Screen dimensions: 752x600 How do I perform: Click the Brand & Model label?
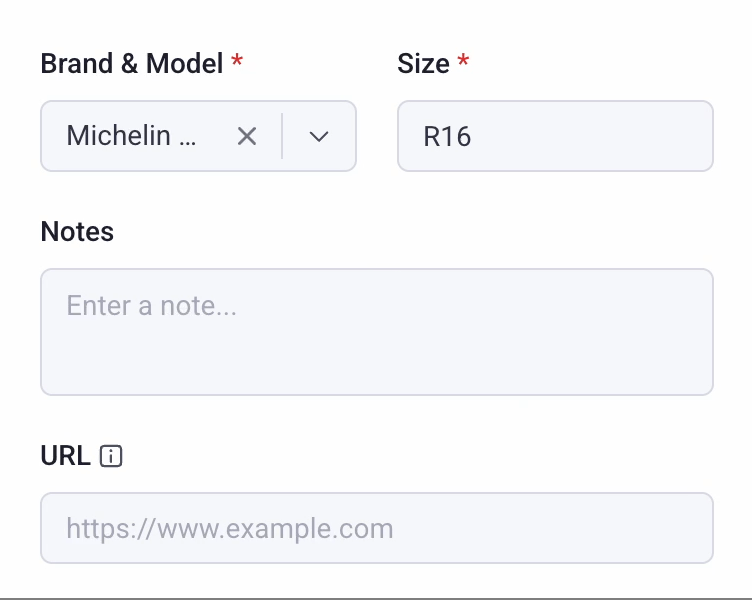[x=132, y=63]
